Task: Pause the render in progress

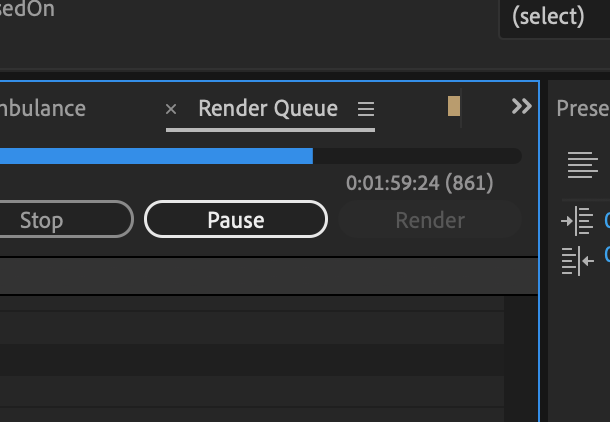Action: click(236, 219)
